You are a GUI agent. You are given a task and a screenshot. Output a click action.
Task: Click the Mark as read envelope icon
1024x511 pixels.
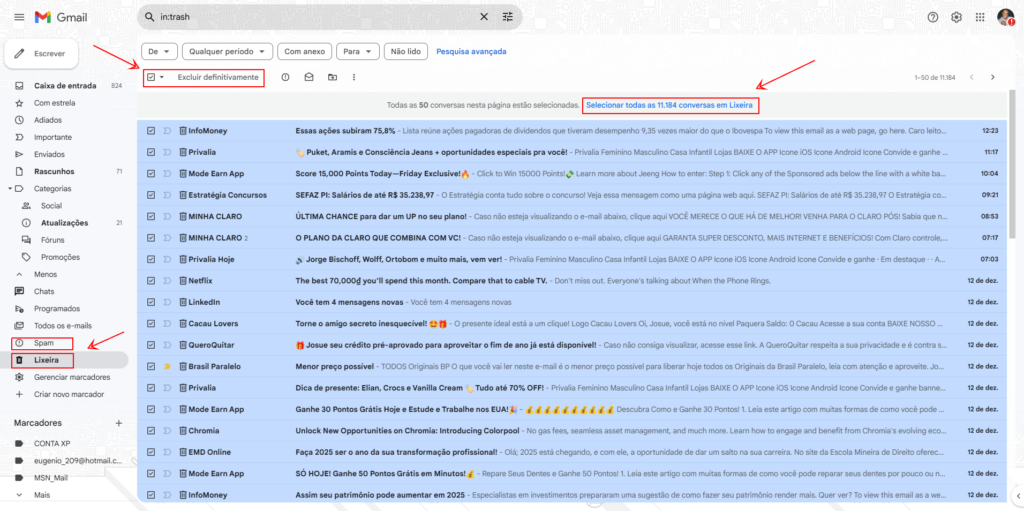click(309, 77)
